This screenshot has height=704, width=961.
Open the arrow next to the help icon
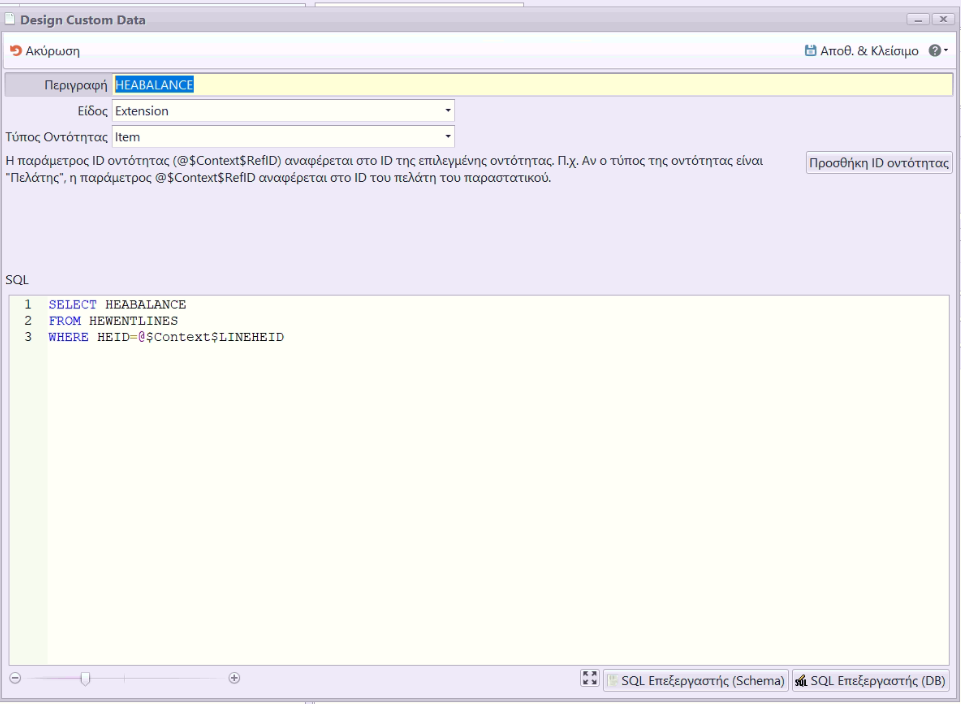click(946, 51)
